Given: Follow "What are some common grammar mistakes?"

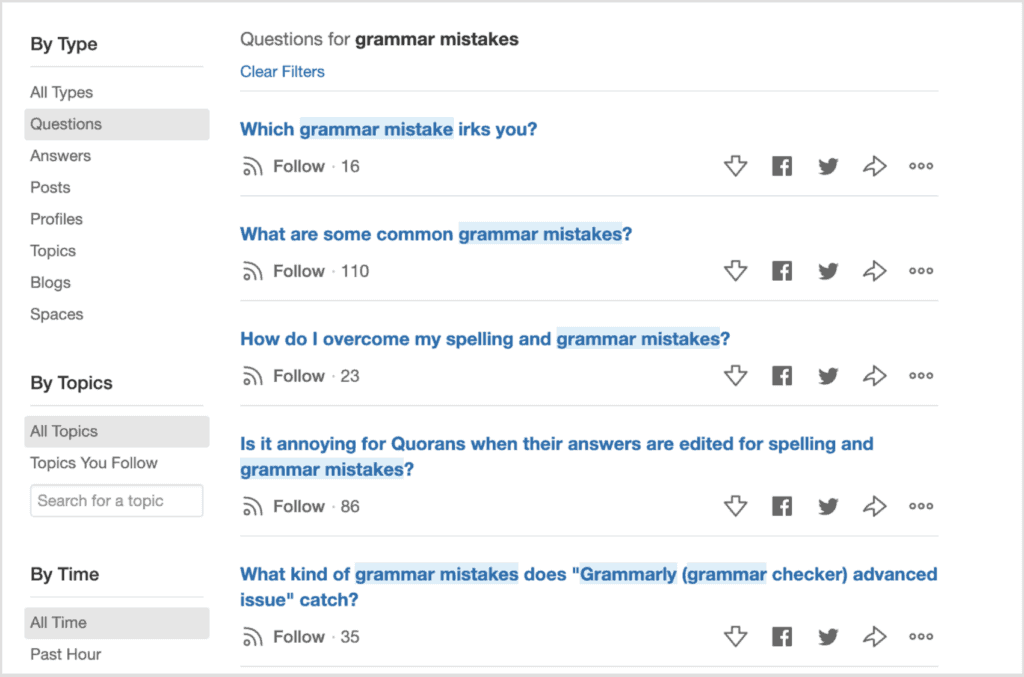Looking at the screenshot, I should (x=298, y=270).
